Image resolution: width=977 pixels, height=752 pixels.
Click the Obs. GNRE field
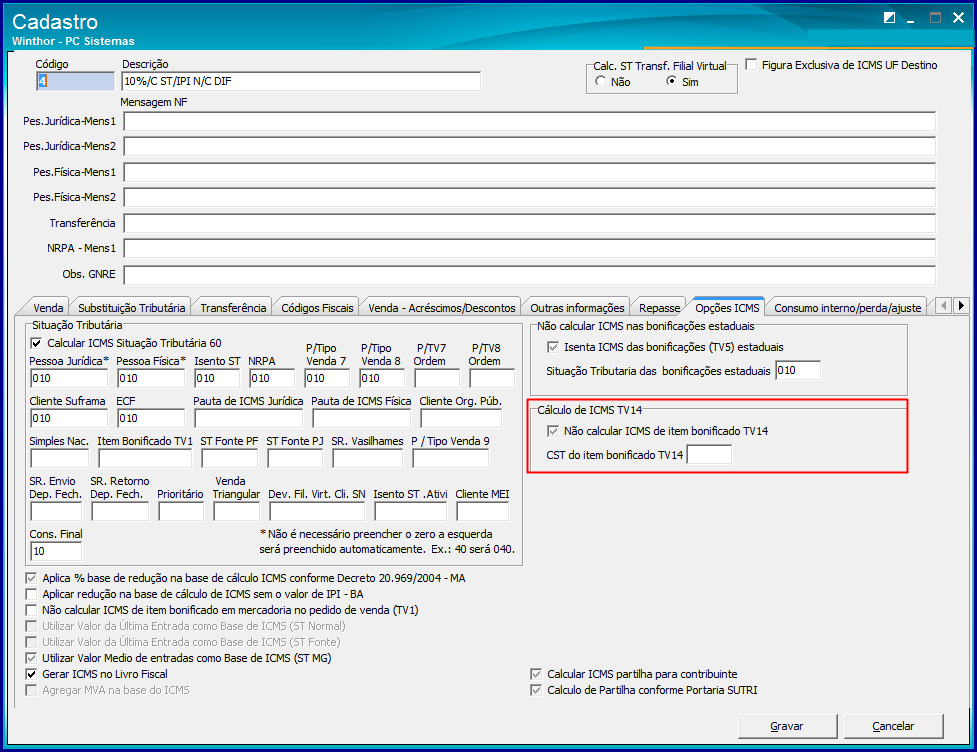pyautogui.click(x=530, y=274)
